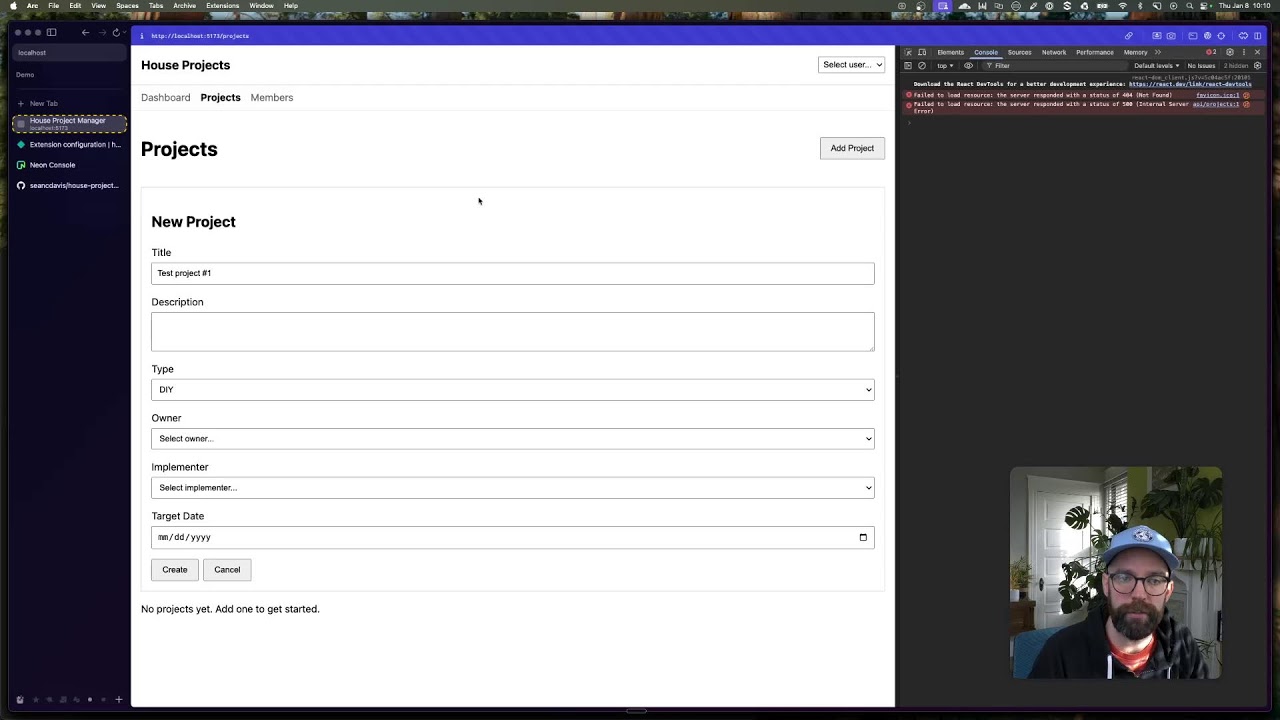Toggle the console sidebar icon
The width and height of the screenshot is (1280, 720).
click(x=908, y=66)
